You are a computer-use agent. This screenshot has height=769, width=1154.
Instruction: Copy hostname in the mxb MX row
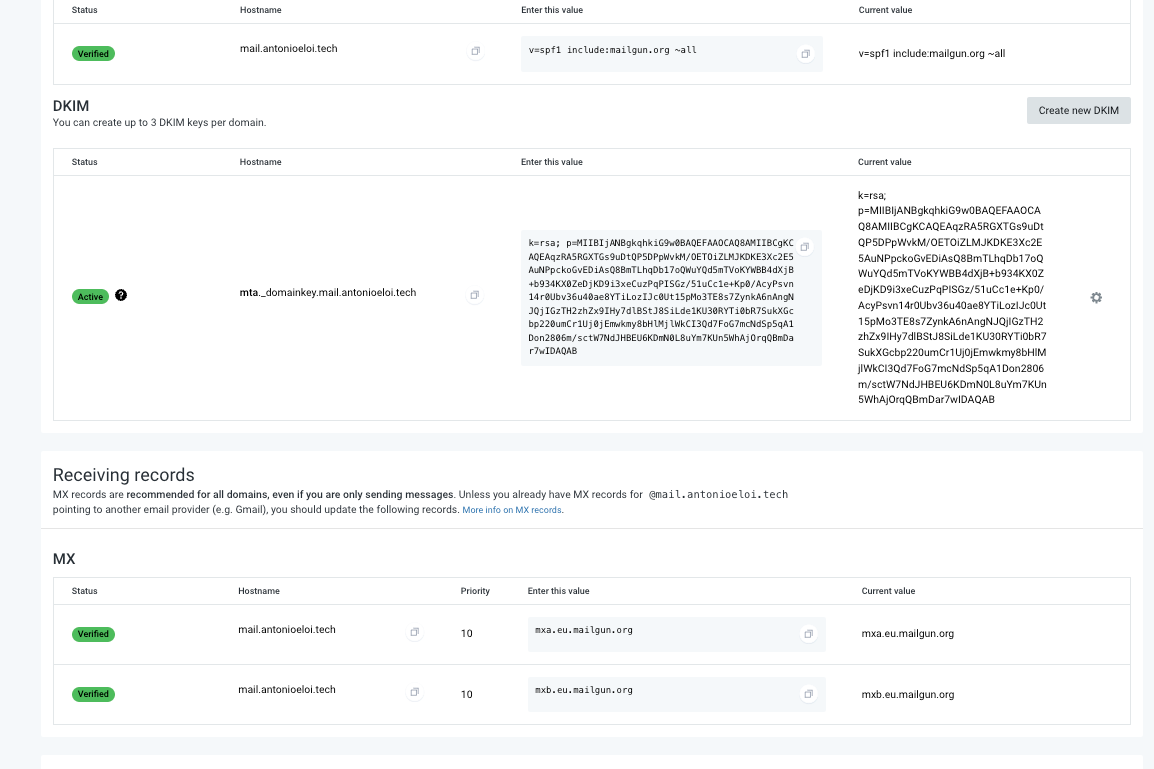tap(415, 693)
